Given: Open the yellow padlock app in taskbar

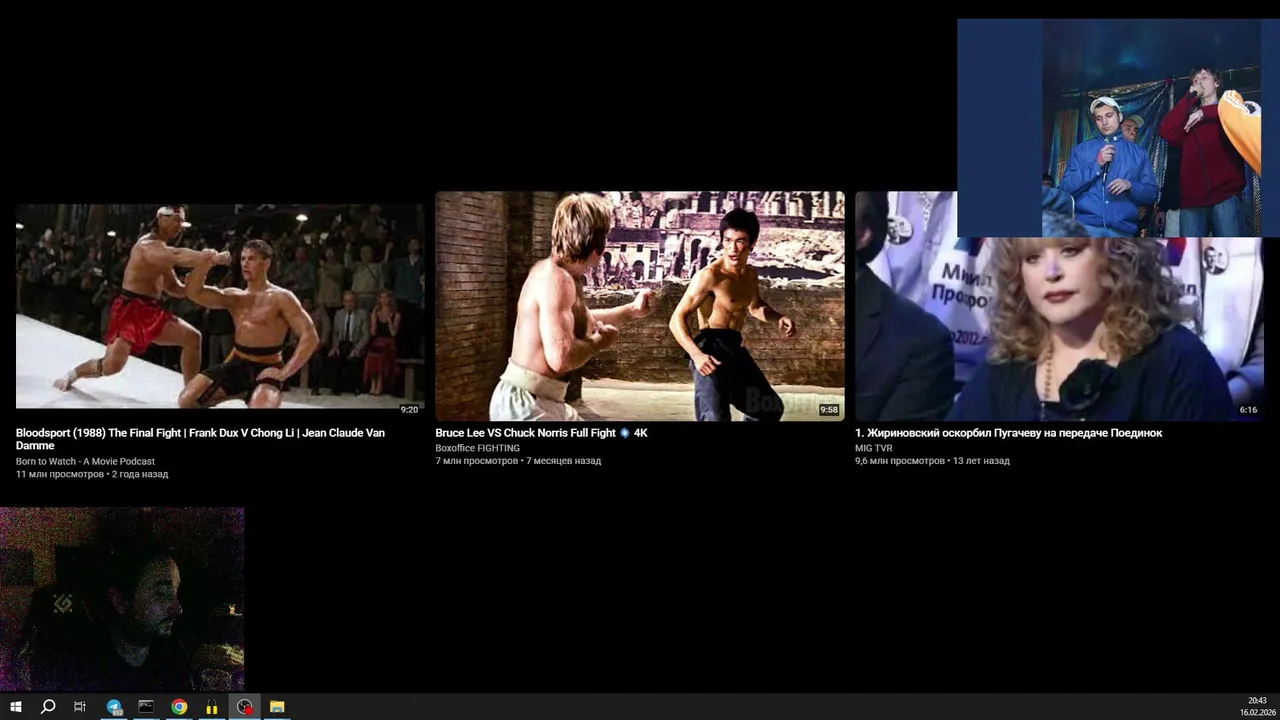Looking at the screenshot, I should 212,707.
